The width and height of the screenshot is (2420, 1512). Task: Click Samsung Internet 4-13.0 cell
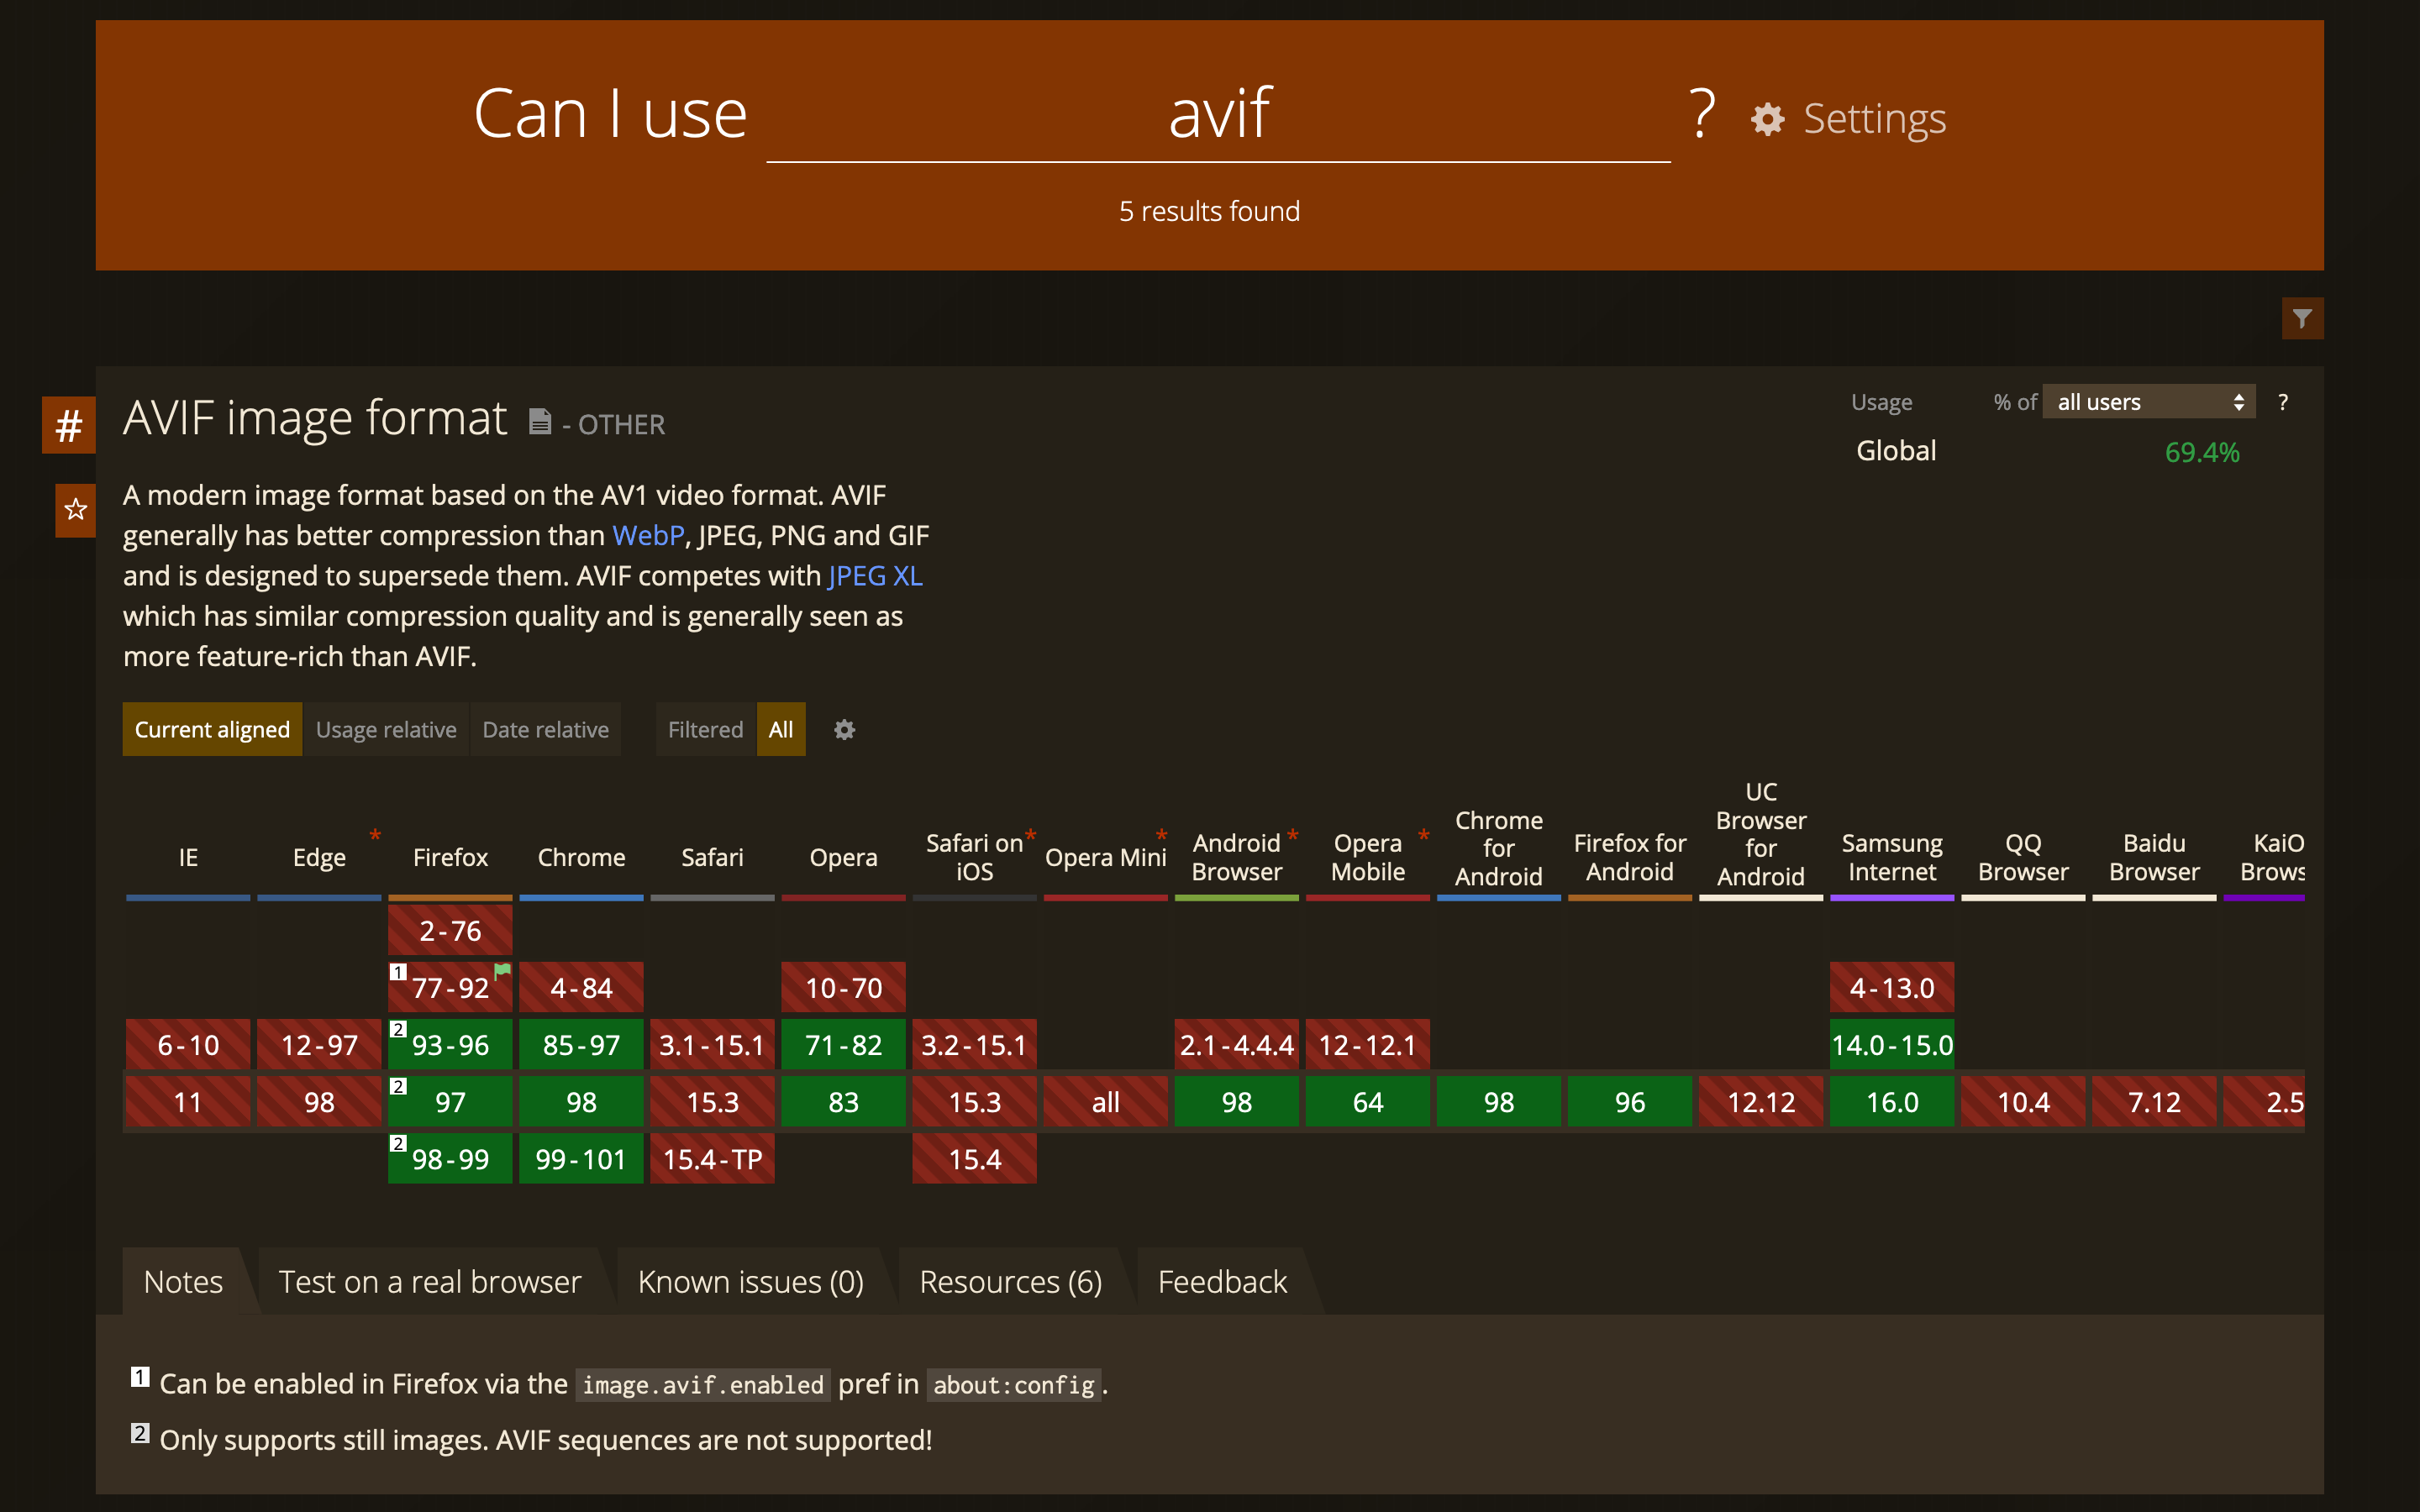(1892, 988)
